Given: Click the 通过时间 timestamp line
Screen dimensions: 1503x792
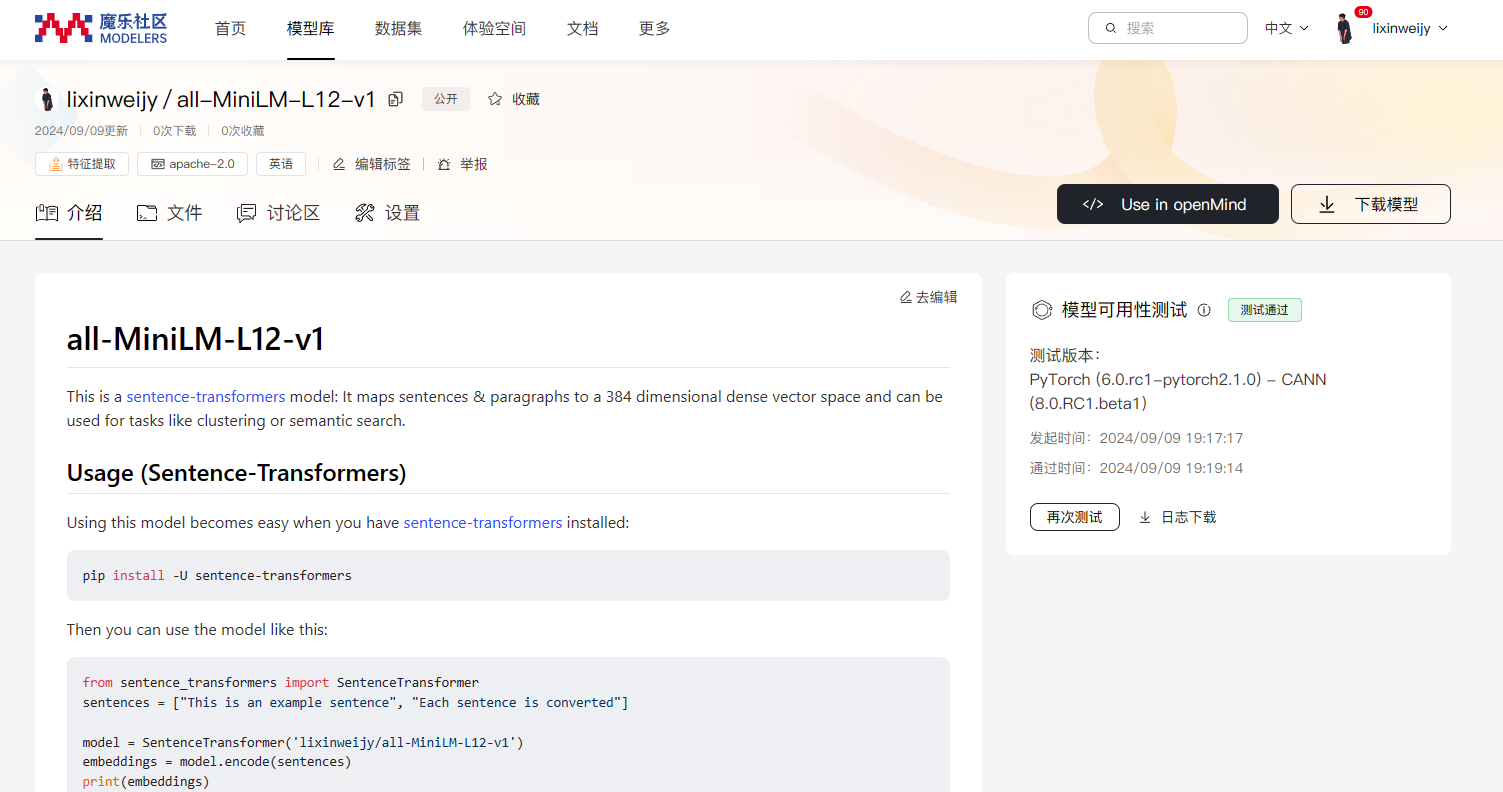Looking at the screenshot, I should click(1137, 468).
